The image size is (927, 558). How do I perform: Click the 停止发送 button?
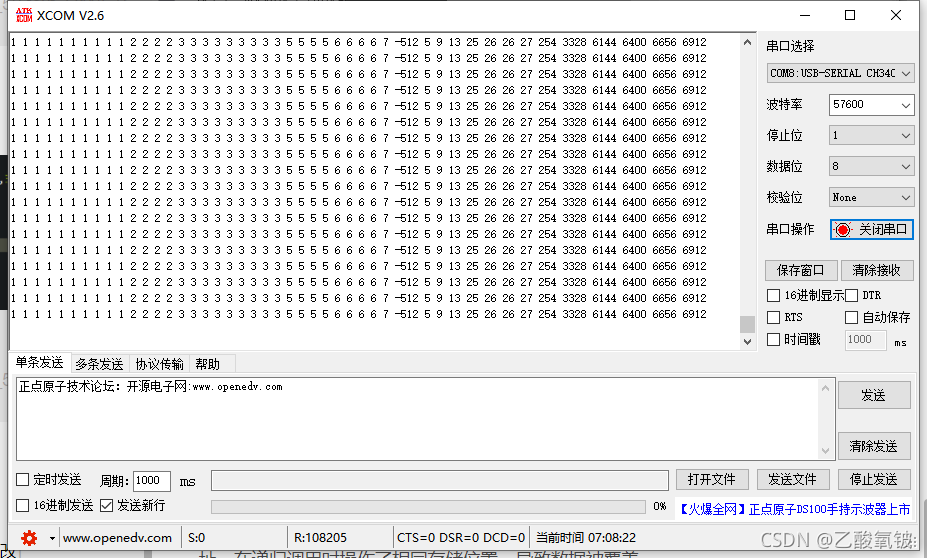pos(874,479)
